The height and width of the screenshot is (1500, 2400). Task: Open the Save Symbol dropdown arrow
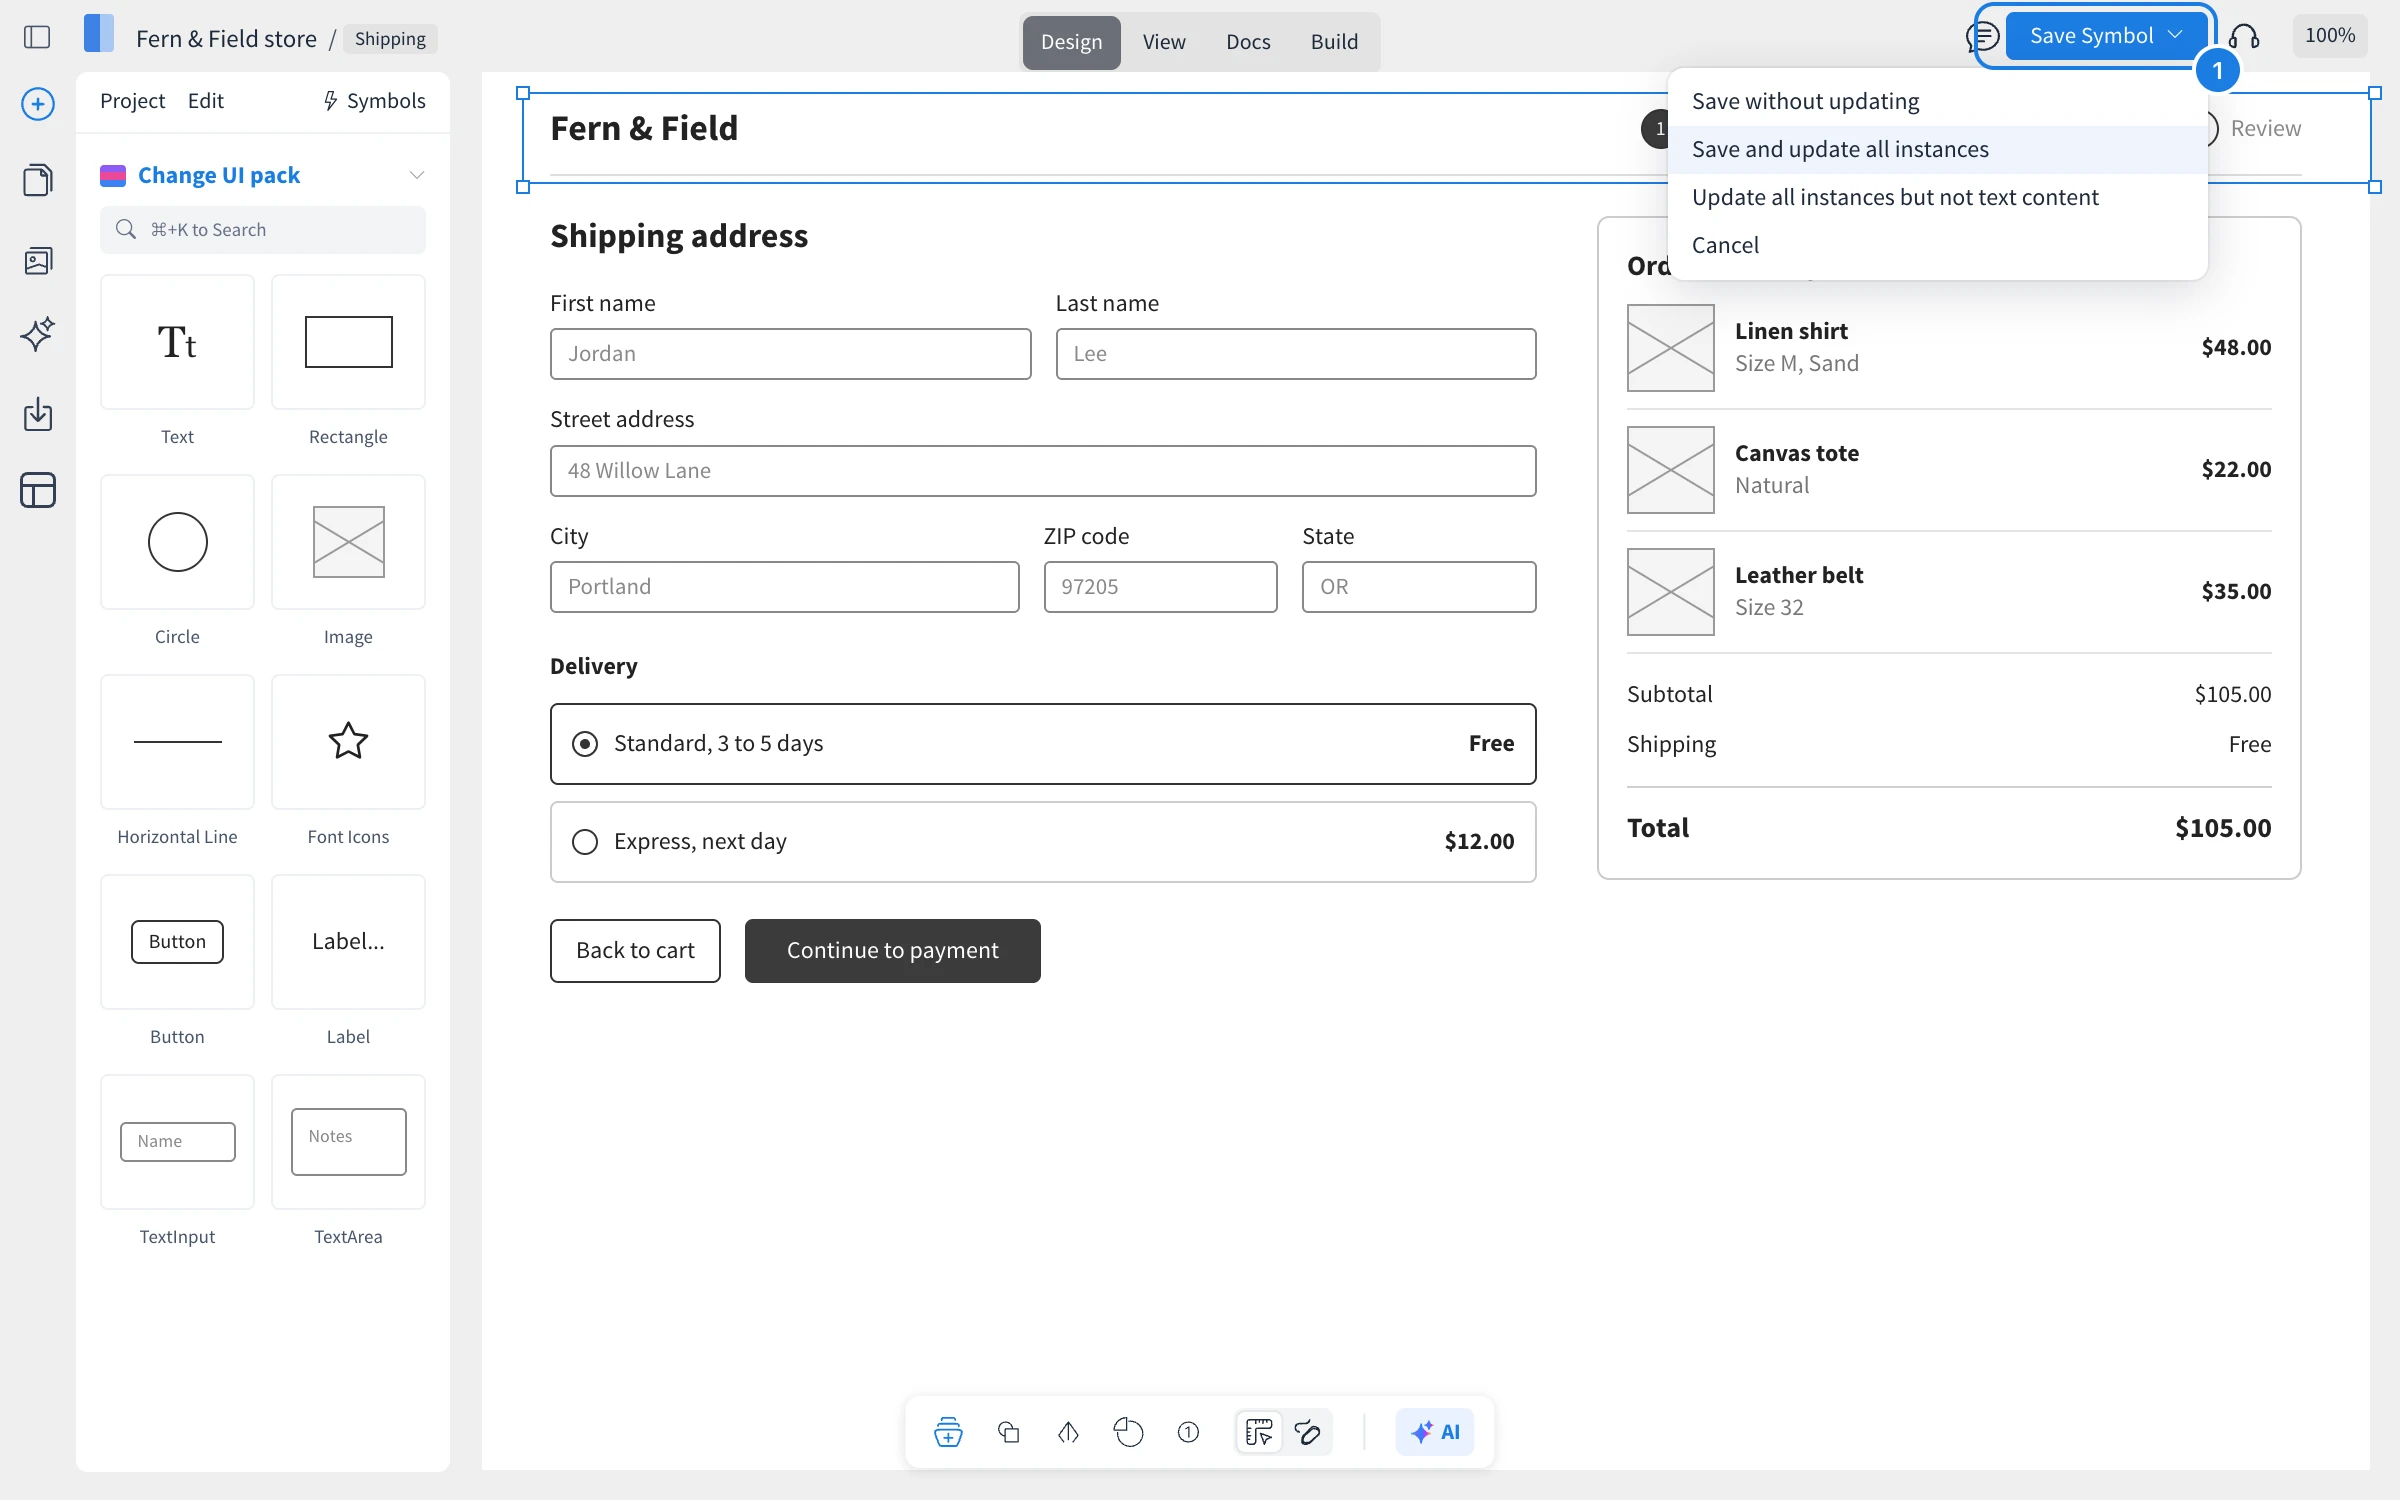(x=2174, y=35)
